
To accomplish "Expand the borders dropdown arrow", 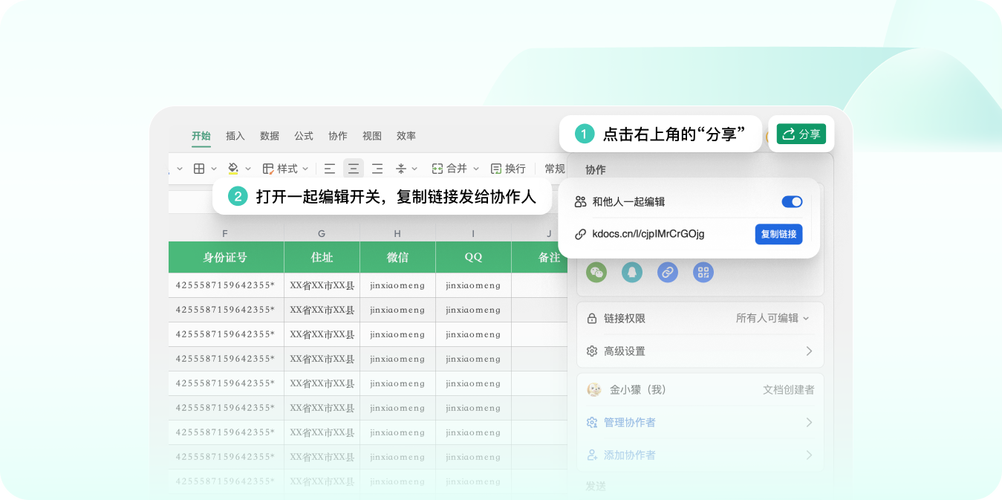I will coord(214,169).
